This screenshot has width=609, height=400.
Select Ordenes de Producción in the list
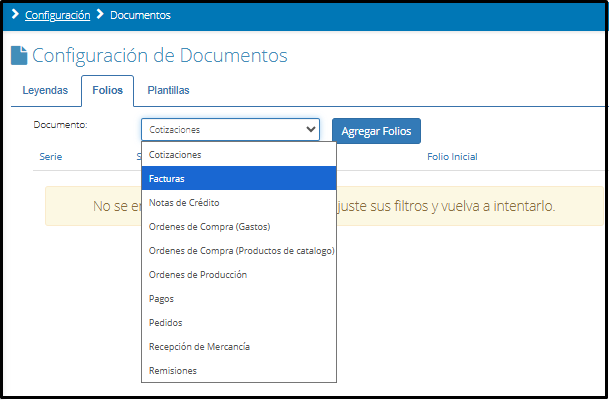197,275
